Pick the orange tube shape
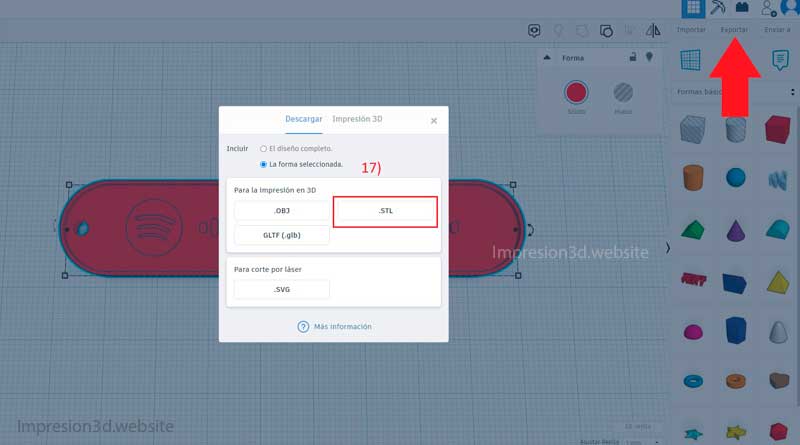This screenshot has height=445, width=800. click(x=735, y=381)
